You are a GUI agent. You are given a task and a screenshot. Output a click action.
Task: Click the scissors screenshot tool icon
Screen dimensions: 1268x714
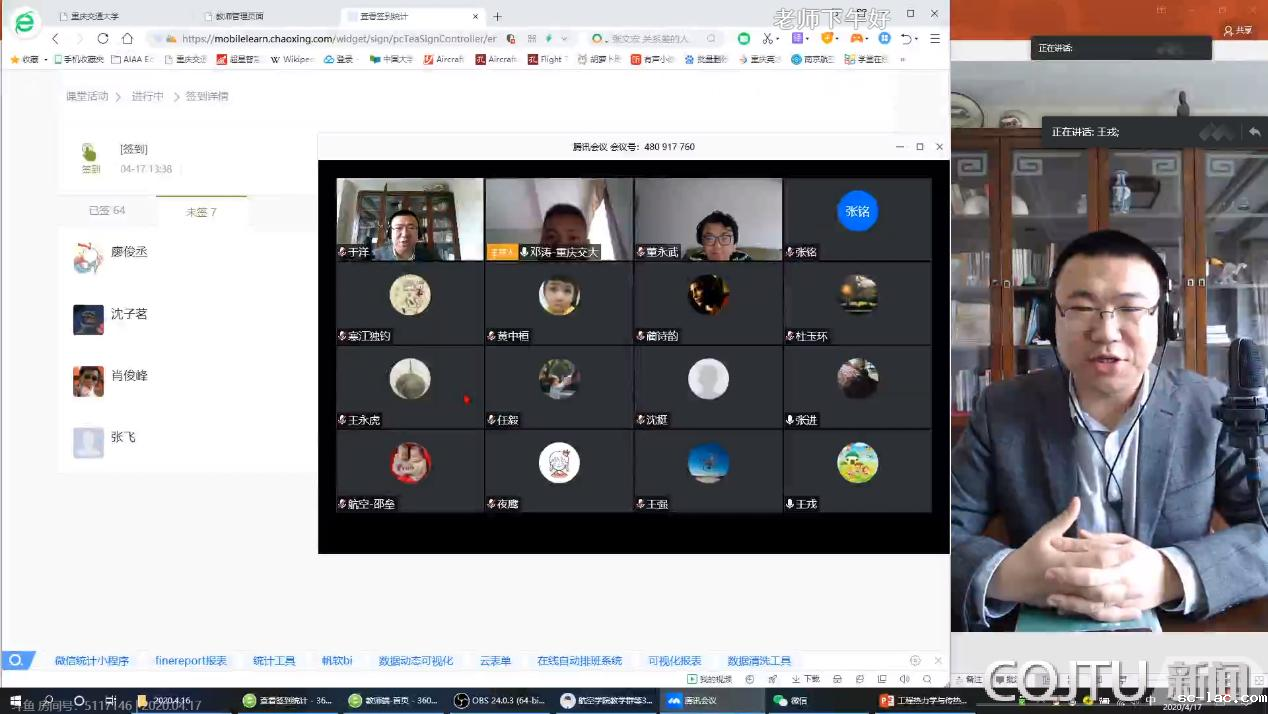pos(767,38)
